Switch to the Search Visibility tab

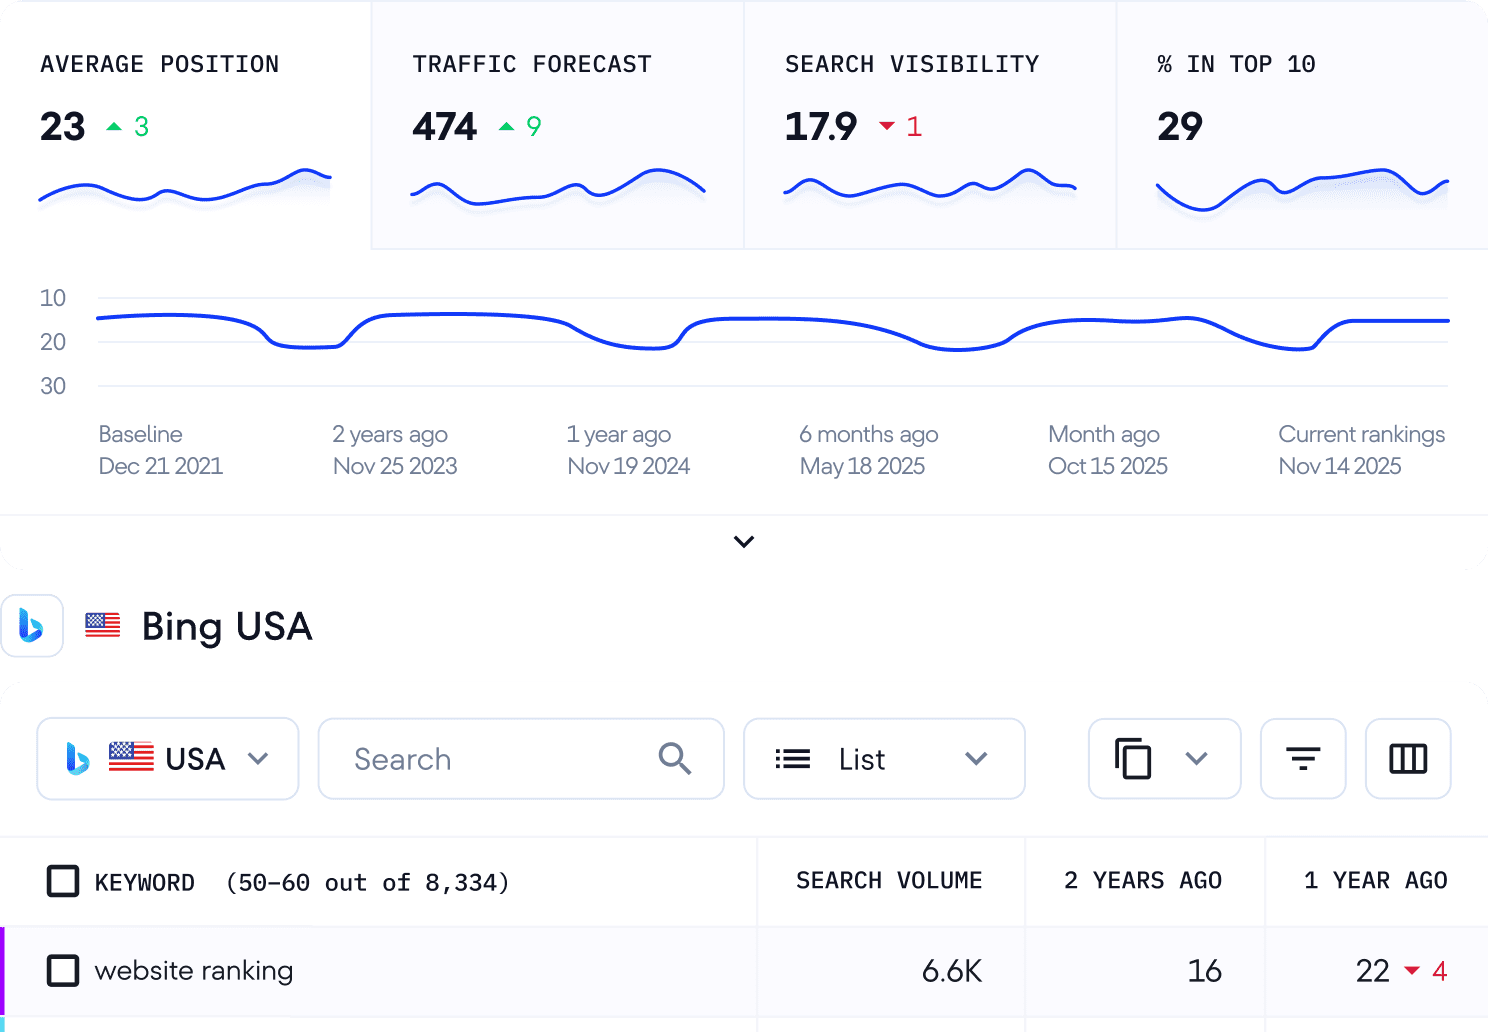(929, 124)
